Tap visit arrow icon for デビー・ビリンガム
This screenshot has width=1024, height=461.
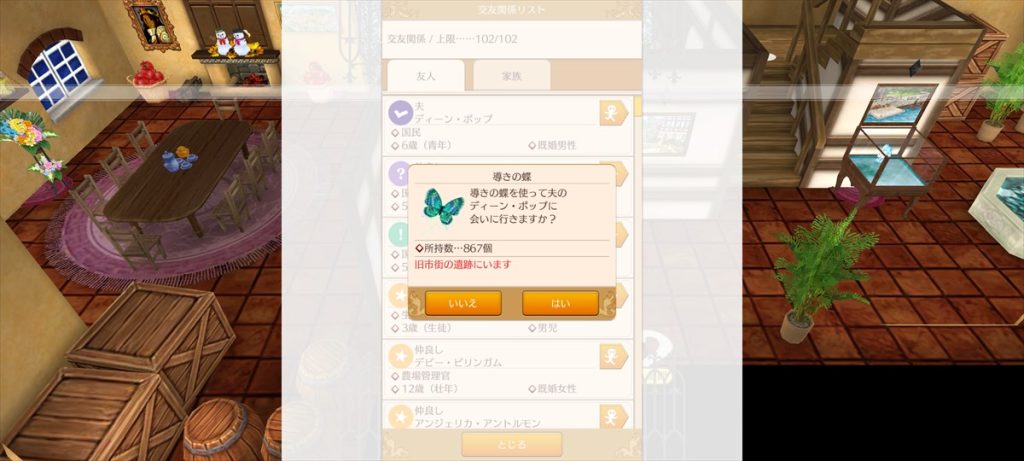click(613, 356)
